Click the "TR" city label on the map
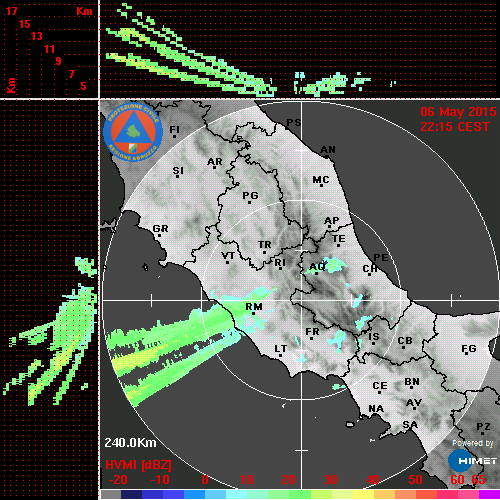Viewport: 500px width, 500px height. (x=265, y=245)
